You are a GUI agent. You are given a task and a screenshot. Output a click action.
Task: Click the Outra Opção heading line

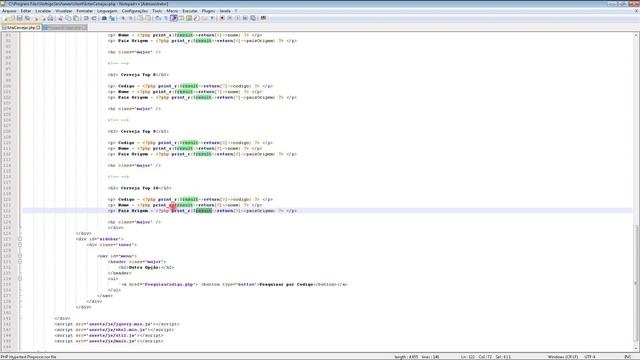146,267
